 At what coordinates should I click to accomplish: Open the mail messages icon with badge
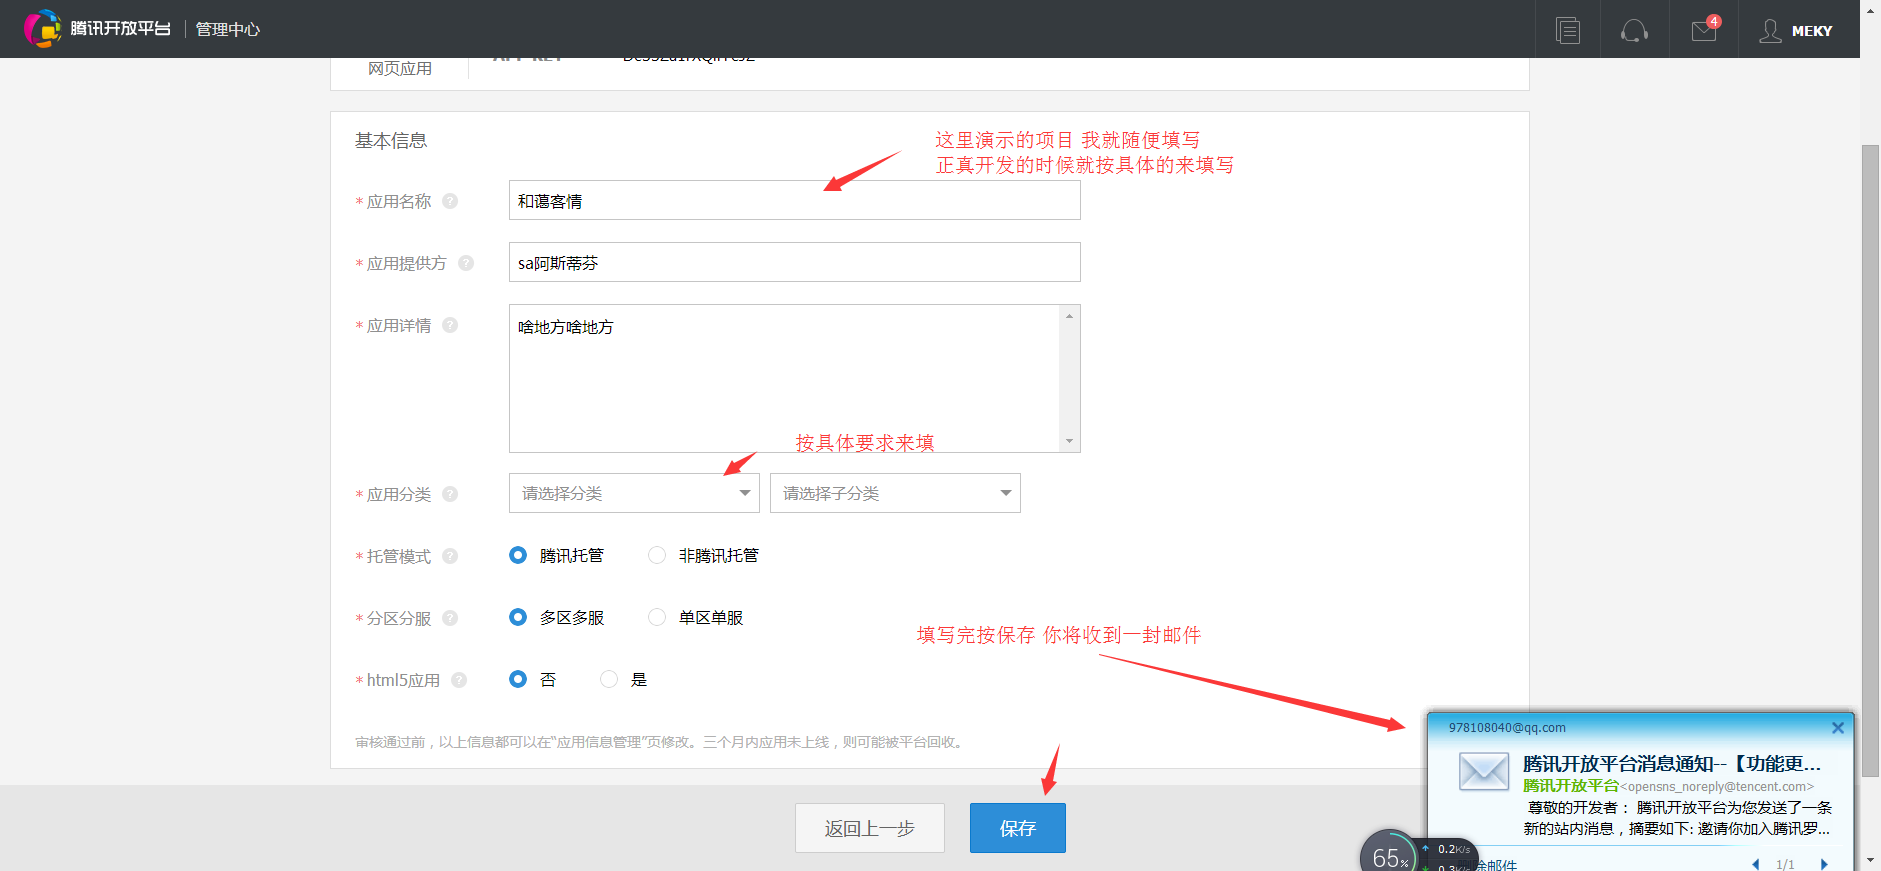click(x=1705, y=29)
